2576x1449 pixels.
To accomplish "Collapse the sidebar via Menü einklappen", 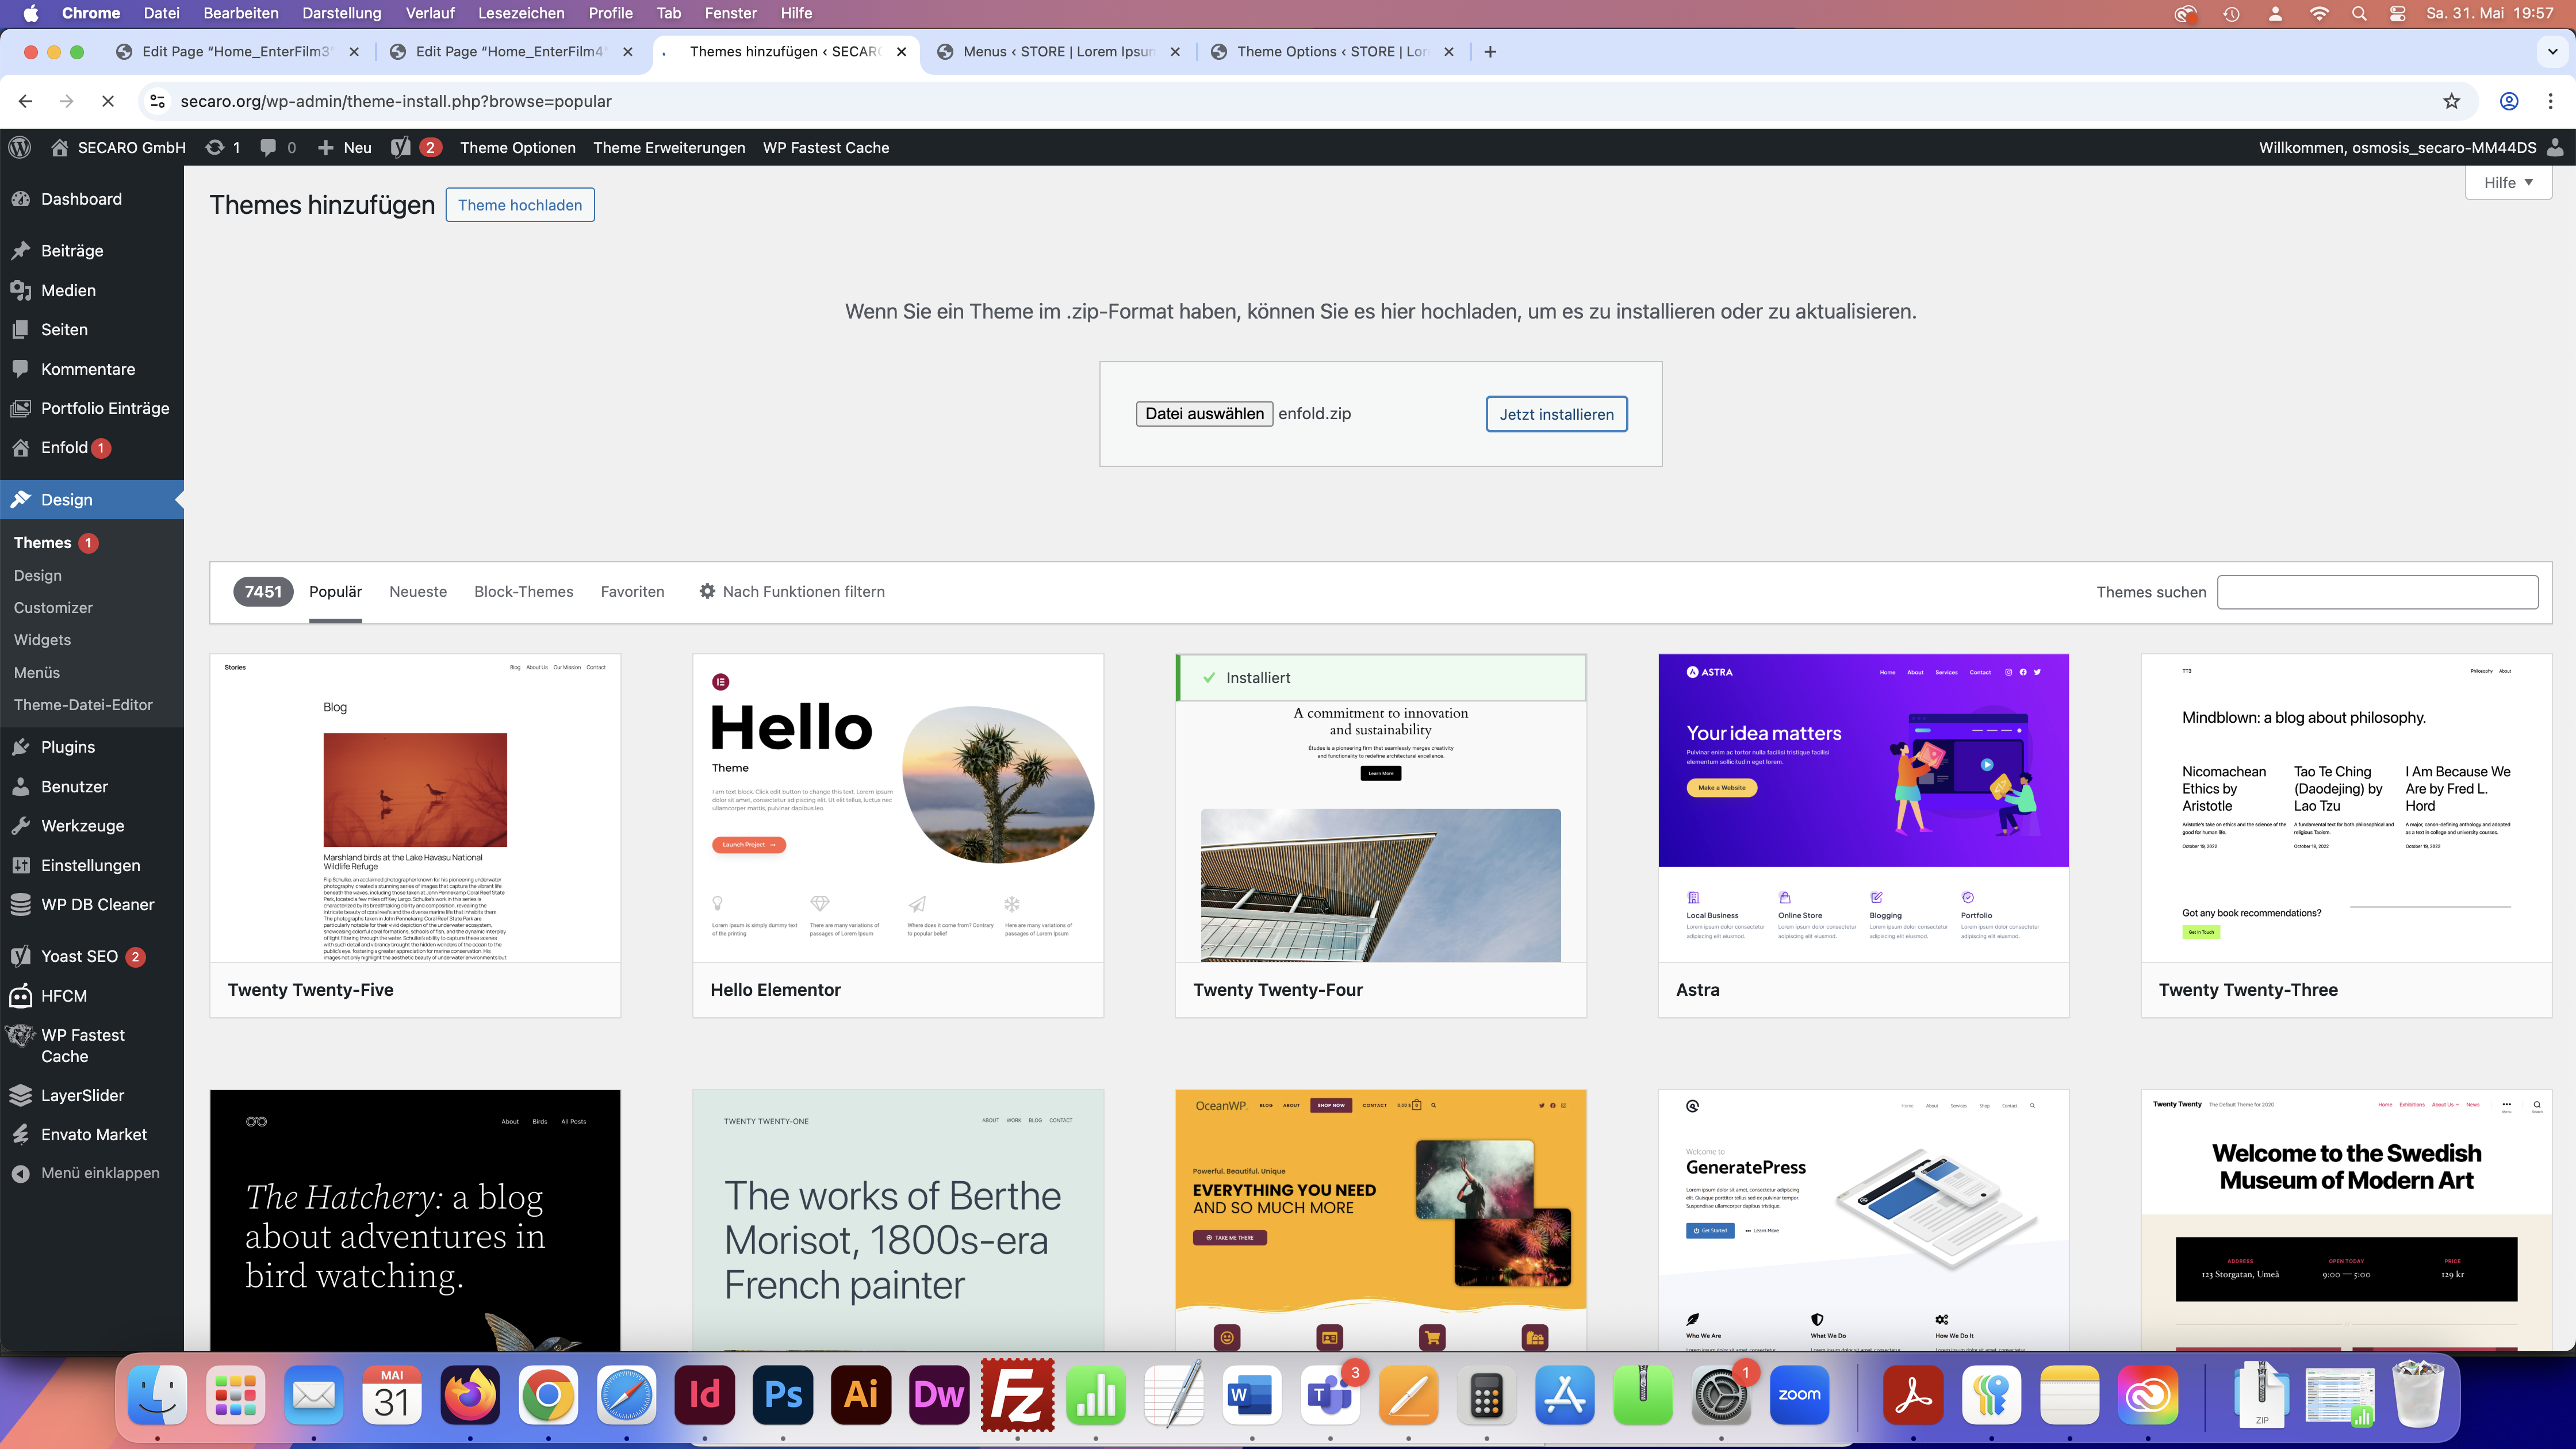I will [x=86, y=1173].
